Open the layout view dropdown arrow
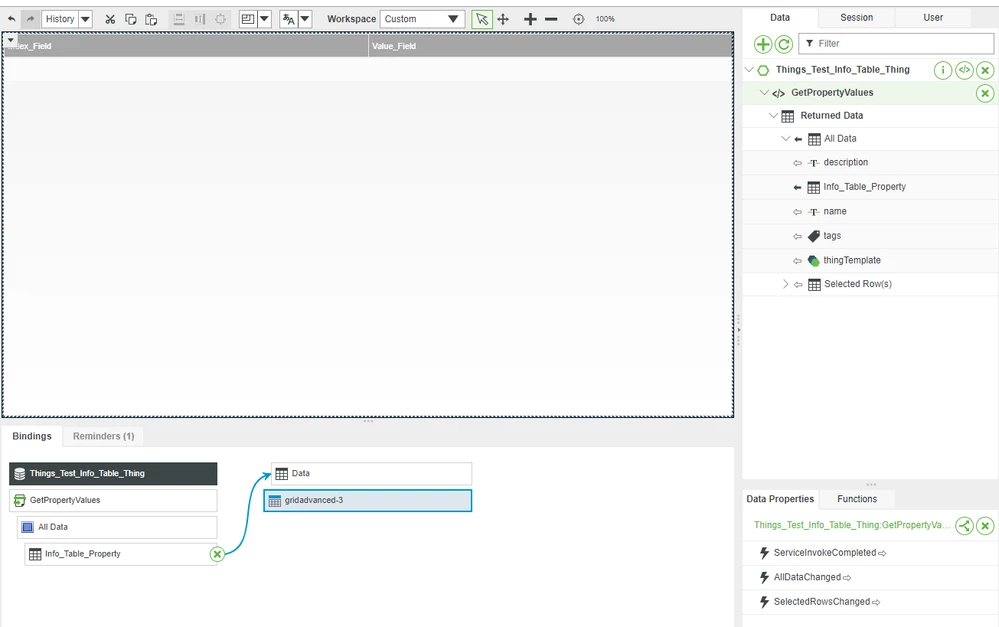The image size is (999, 627). point(264,19)
